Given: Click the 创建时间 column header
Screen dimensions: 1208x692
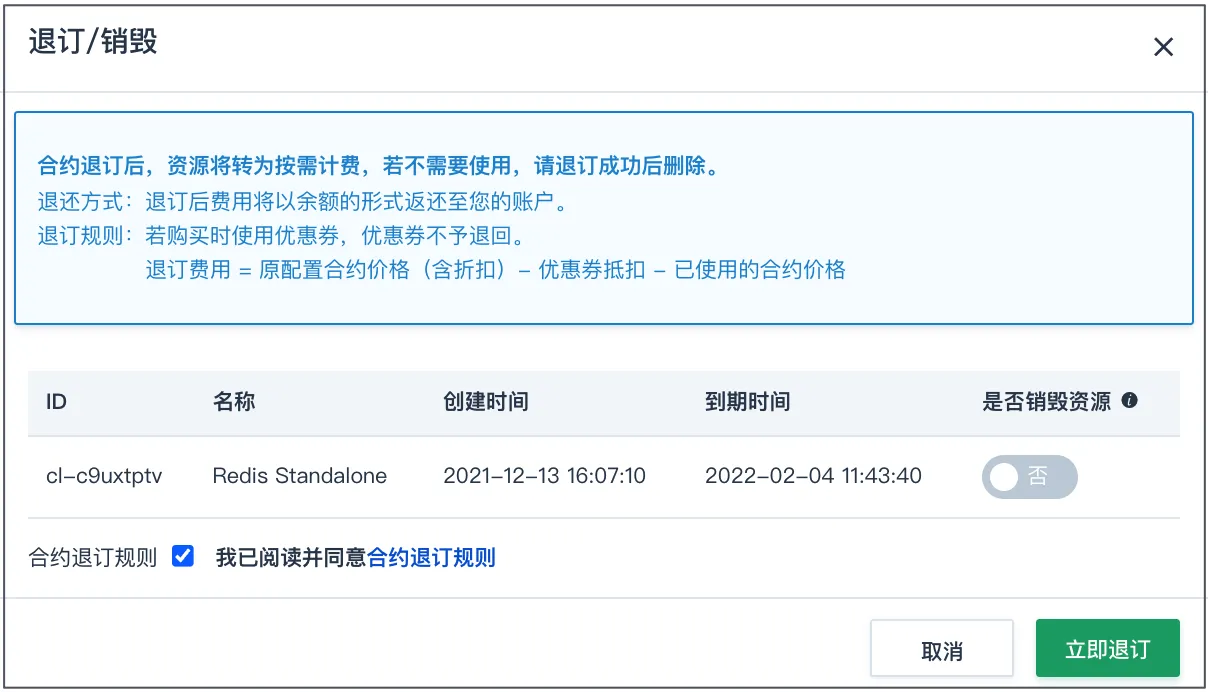Looking at the screenshot, I should coord(486,402).
